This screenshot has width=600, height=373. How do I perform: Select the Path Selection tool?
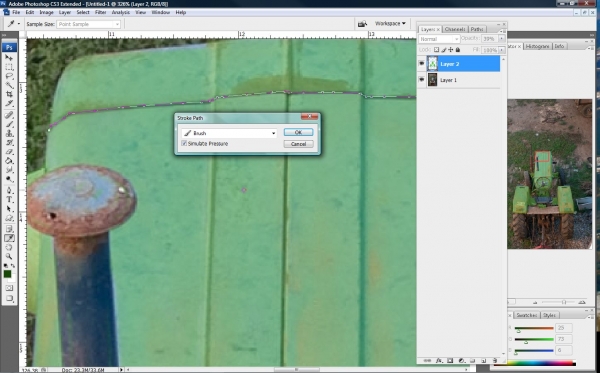click(9, 209)
